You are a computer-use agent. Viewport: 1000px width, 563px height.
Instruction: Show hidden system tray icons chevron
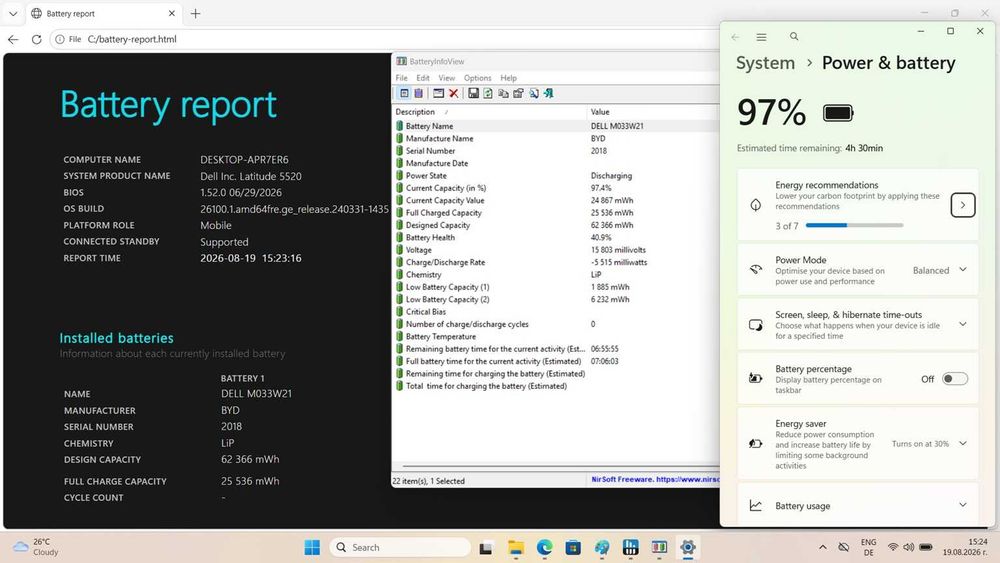pos(823,547)
